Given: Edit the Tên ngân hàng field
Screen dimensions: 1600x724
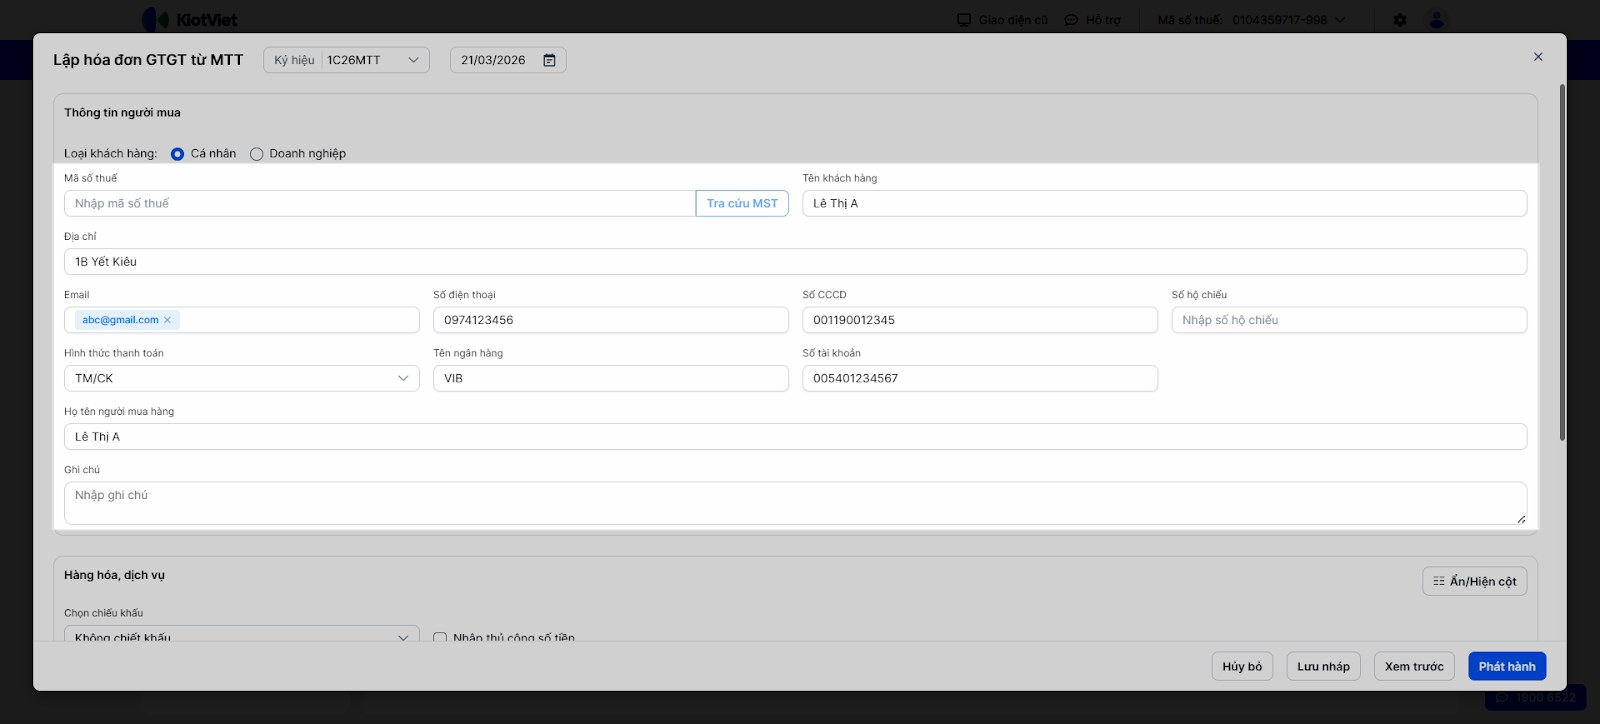Looking at the screenshot, I should (x=611, y=378).
